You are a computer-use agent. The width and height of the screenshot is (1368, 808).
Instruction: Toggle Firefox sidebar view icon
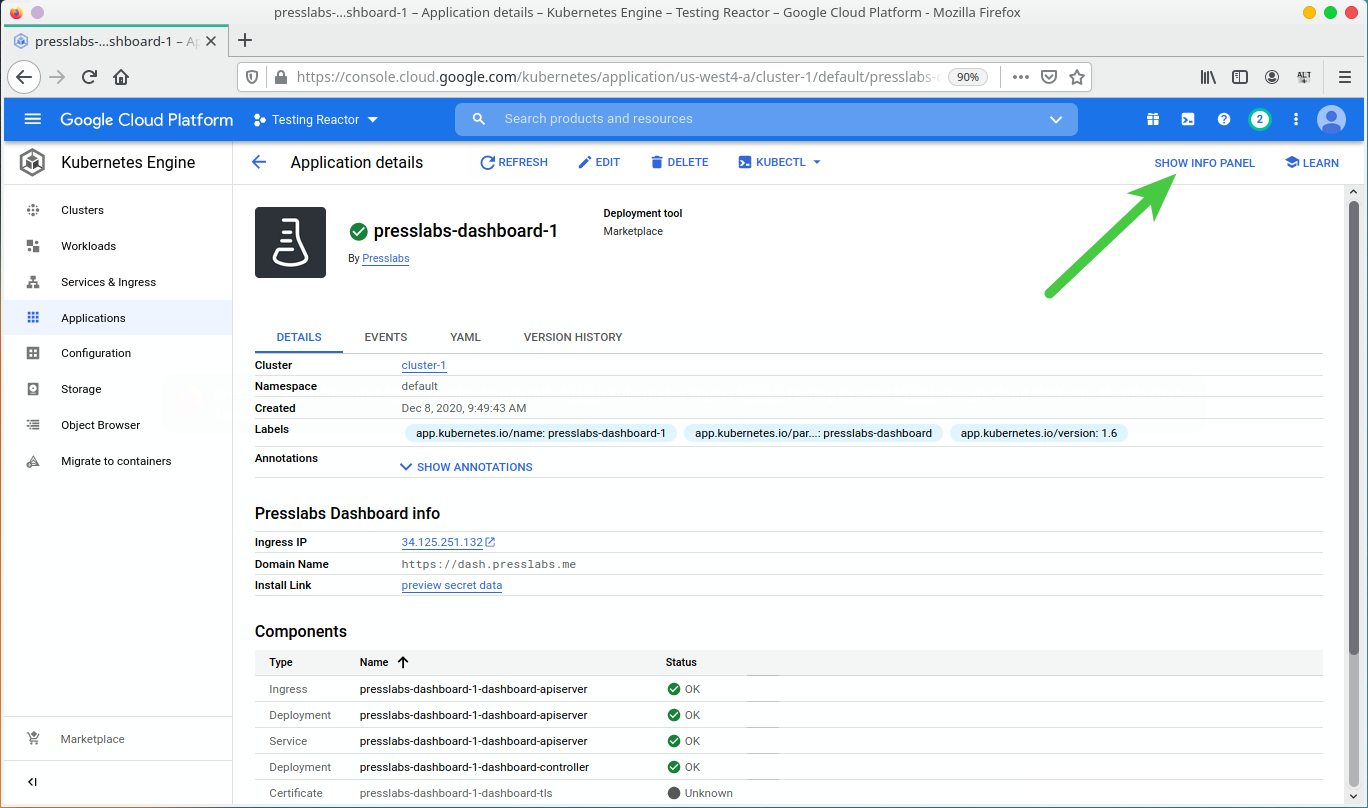tap(1240, 77)
